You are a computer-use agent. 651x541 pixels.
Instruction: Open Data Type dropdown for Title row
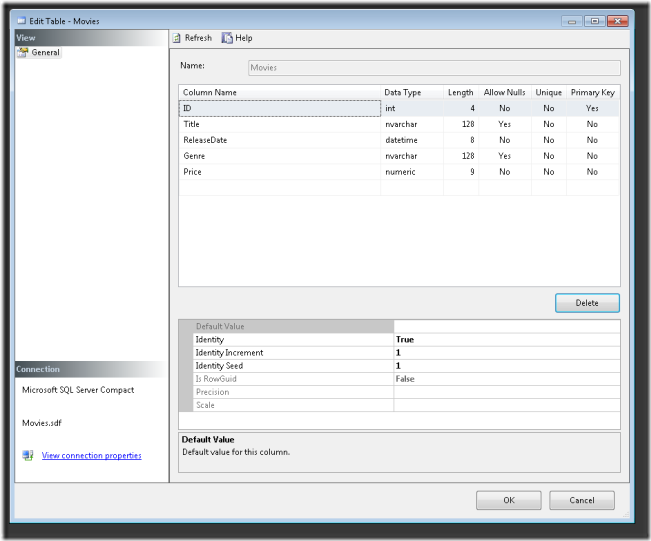412,124
